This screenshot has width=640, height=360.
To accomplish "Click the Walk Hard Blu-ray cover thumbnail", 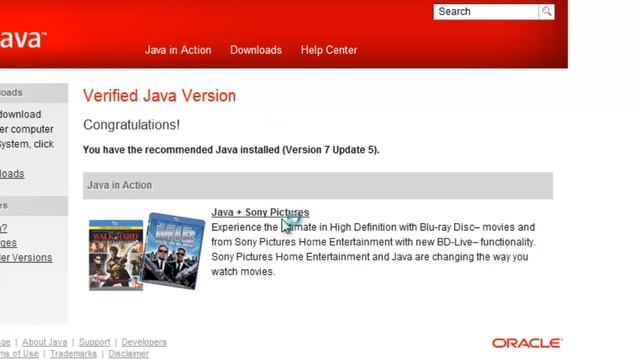I will pyautogui.click(x=116, y=255).
